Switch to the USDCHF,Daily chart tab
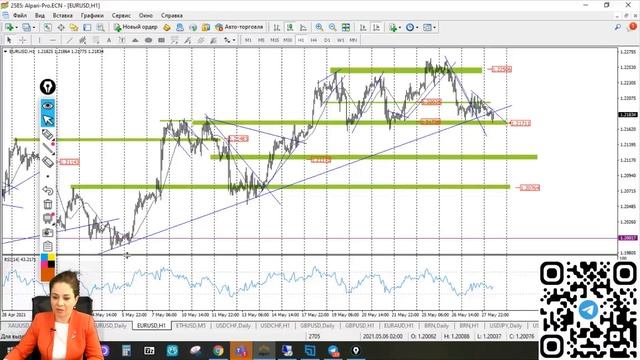640x360 pixels. click(x=233, y=326)
